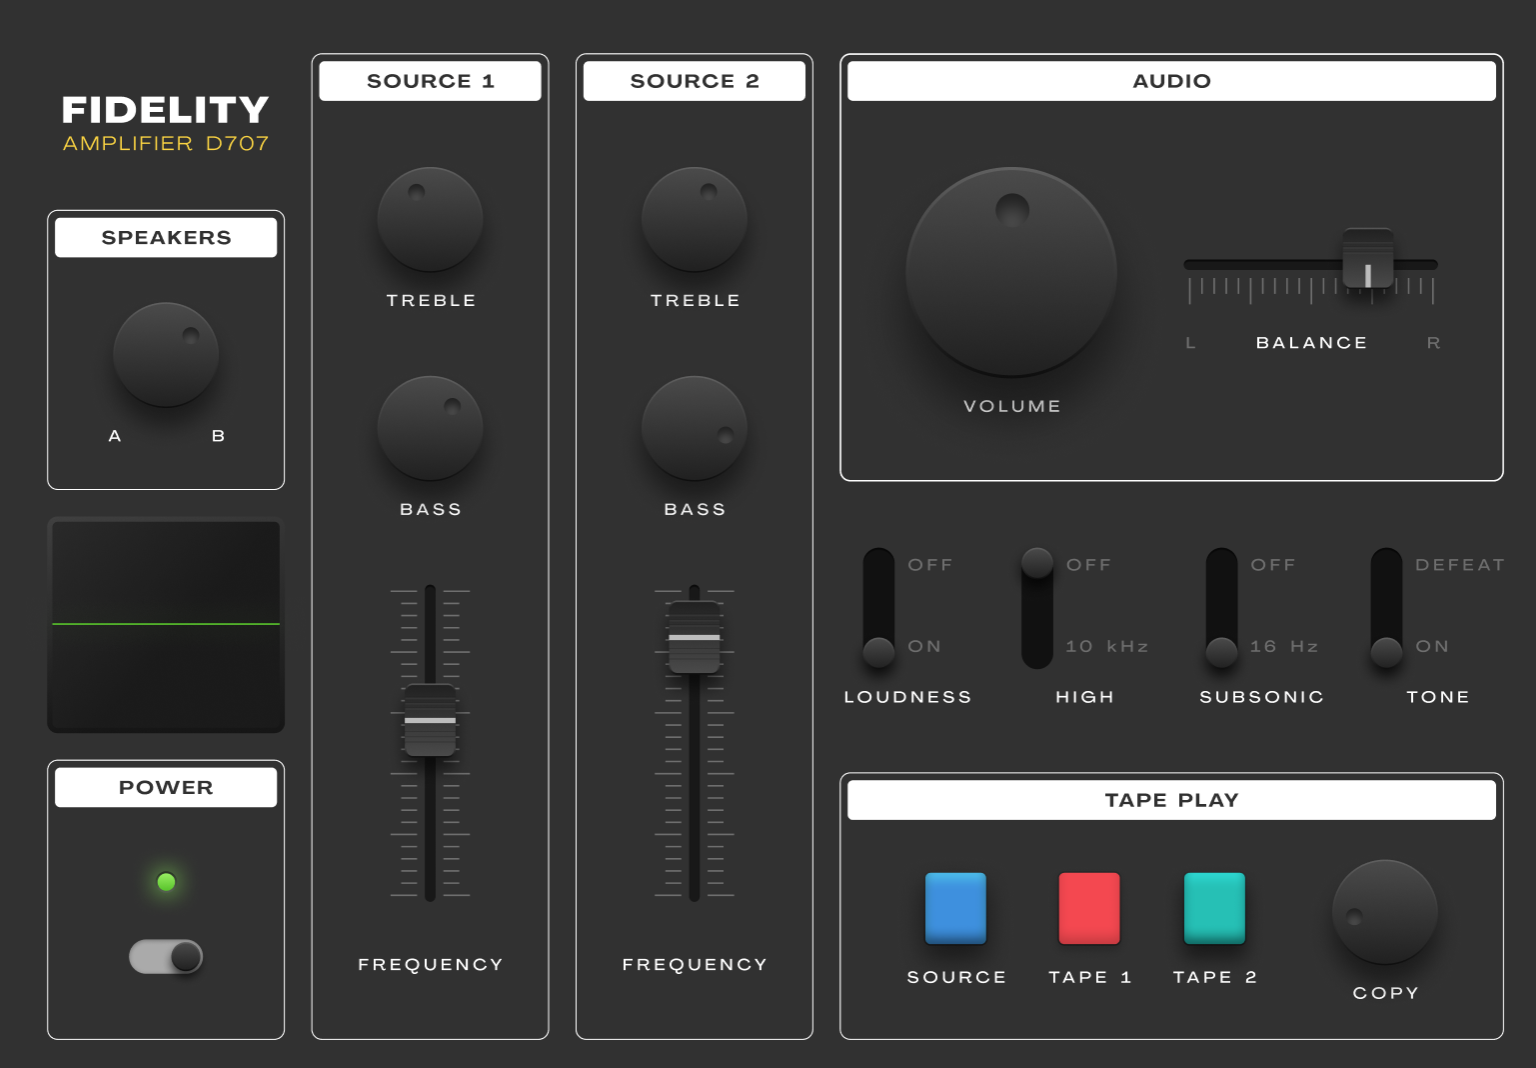Image resolution: width=1536 pixels, height=1068 pixels.
Task: Click the Copy knob in Tape Play
Action: pyautogui.click(x=1385, y=912)
